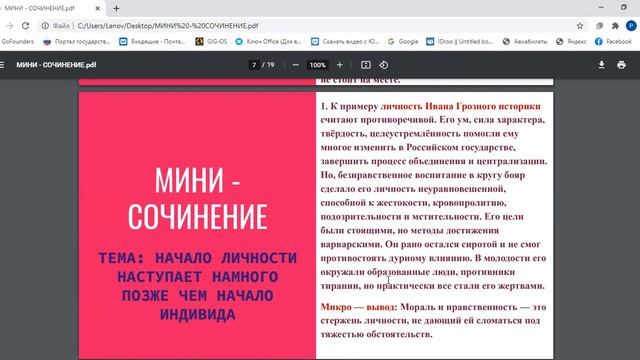The width and height of the screenshot is (640, 360).
Task: Open the Яндекс bookmark
Action: [571, 41]
